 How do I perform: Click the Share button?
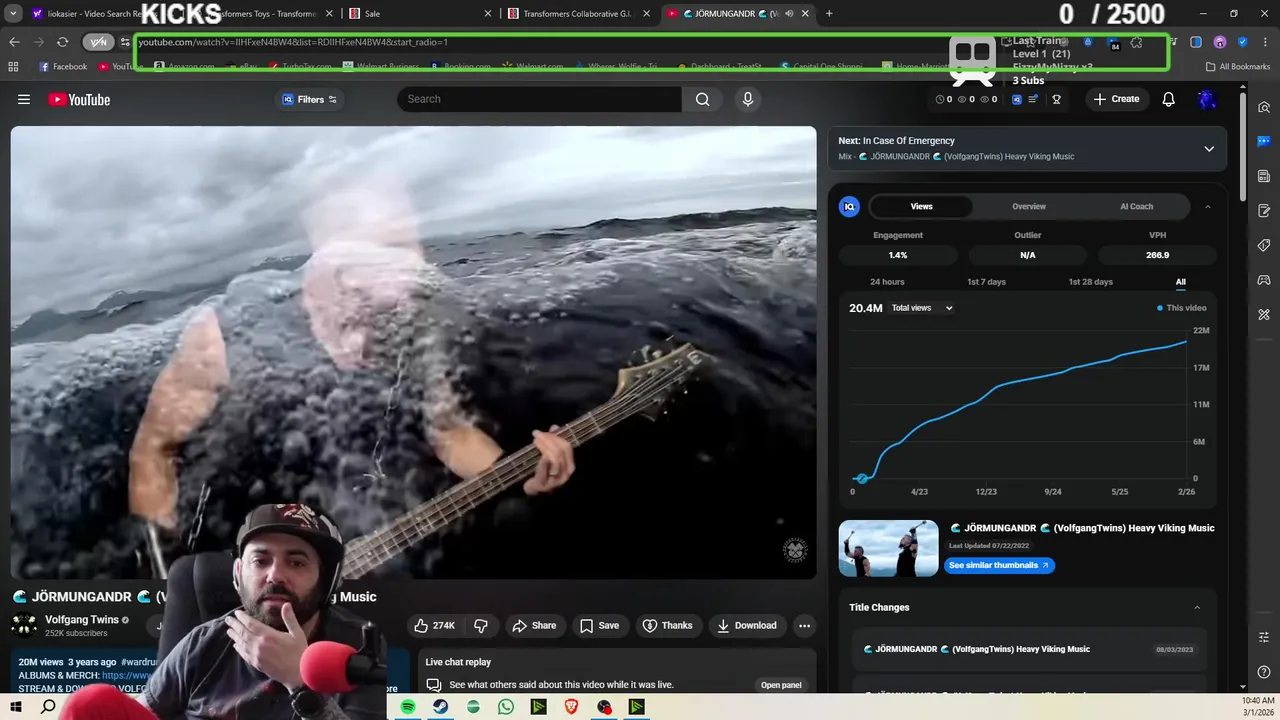534,625
